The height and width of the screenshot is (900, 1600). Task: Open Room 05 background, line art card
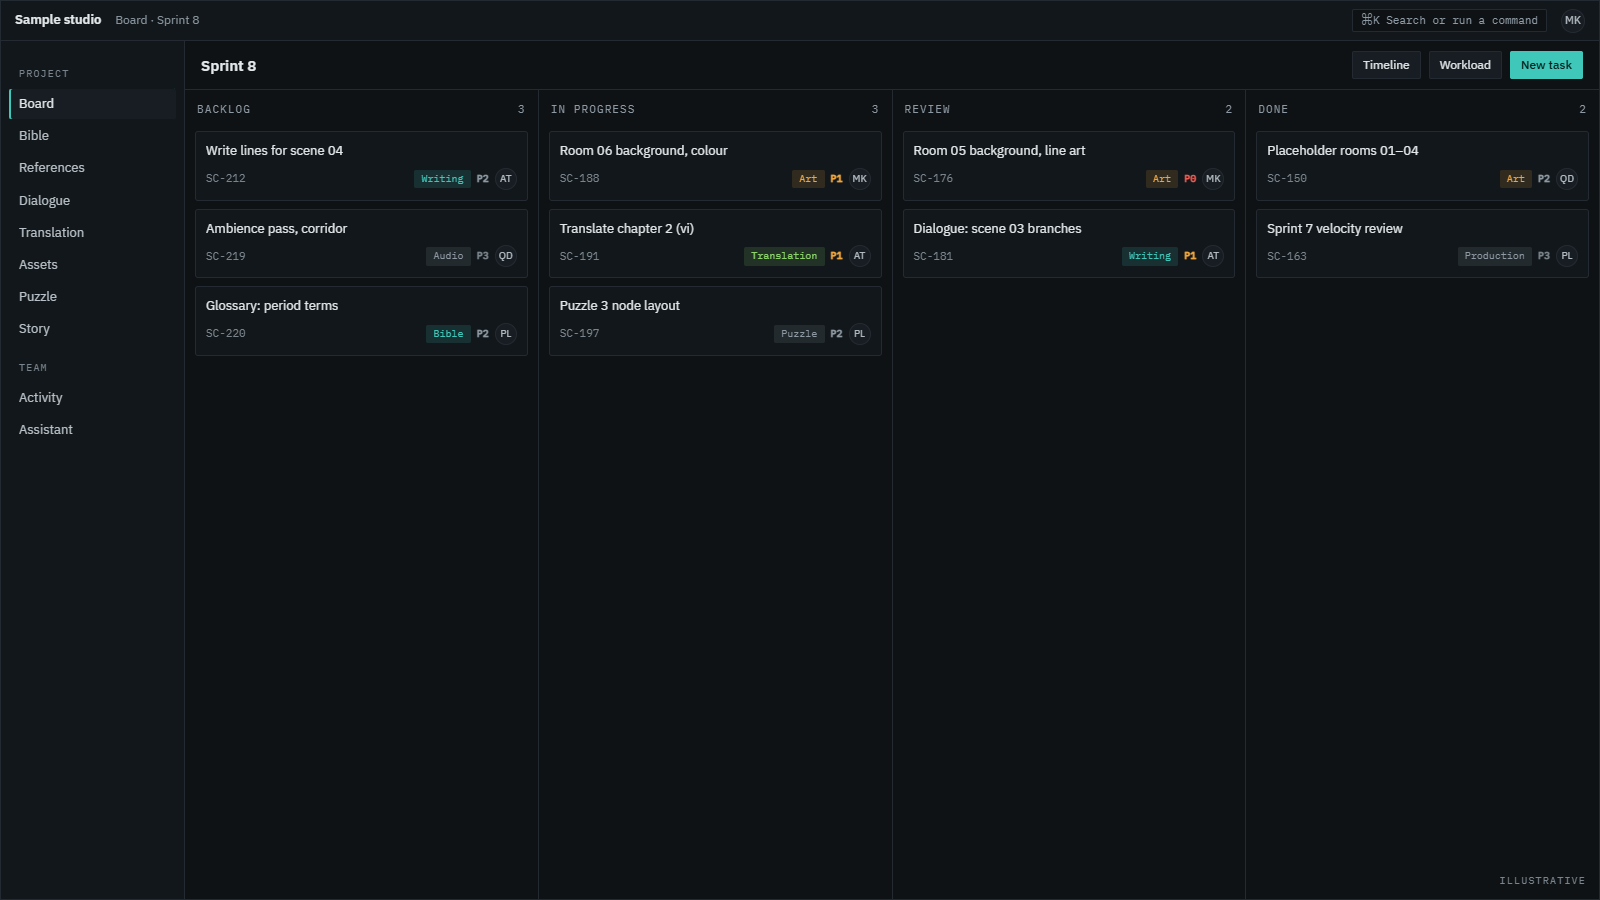point(1069,166)
